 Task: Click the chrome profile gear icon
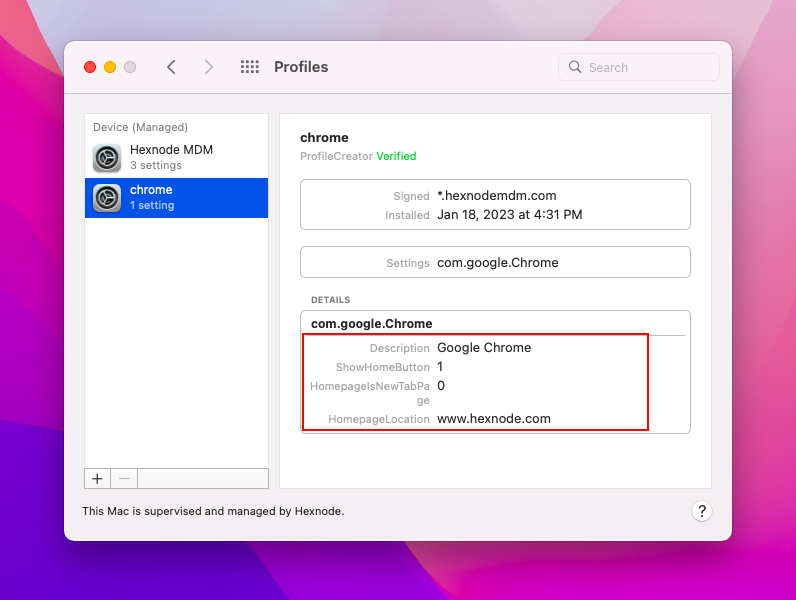pos(107,198)
